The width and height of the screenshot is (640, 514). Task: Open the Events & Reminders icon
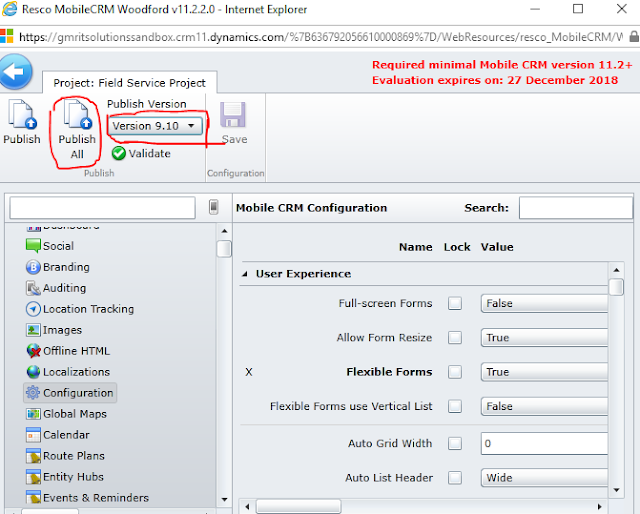coord(33,498)
